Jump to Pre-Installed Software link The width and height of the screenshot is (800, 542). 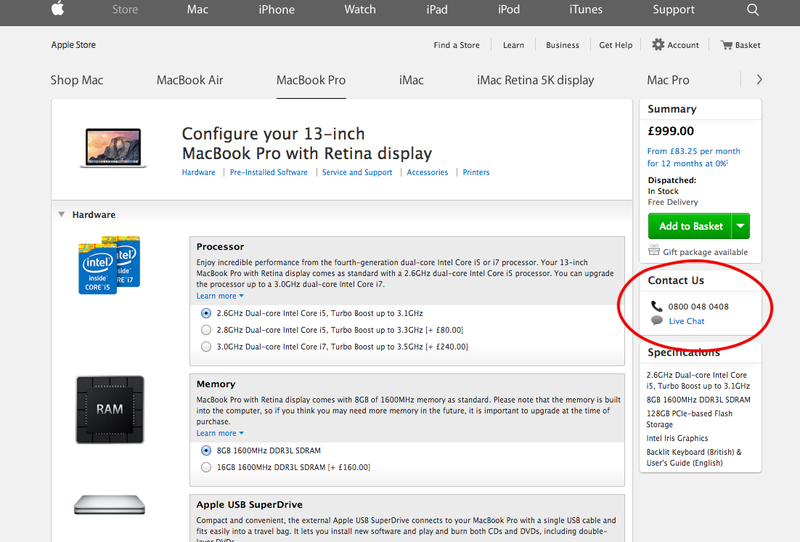(x=269, y=172)
